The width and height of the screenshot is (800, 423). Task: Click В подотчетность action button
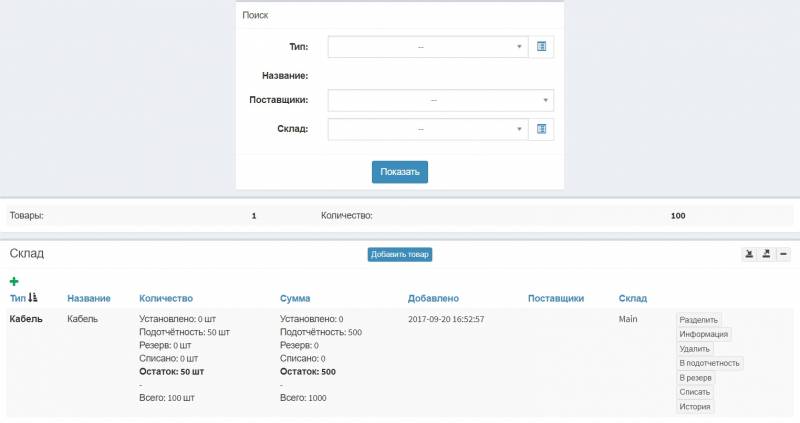(709, 363)
